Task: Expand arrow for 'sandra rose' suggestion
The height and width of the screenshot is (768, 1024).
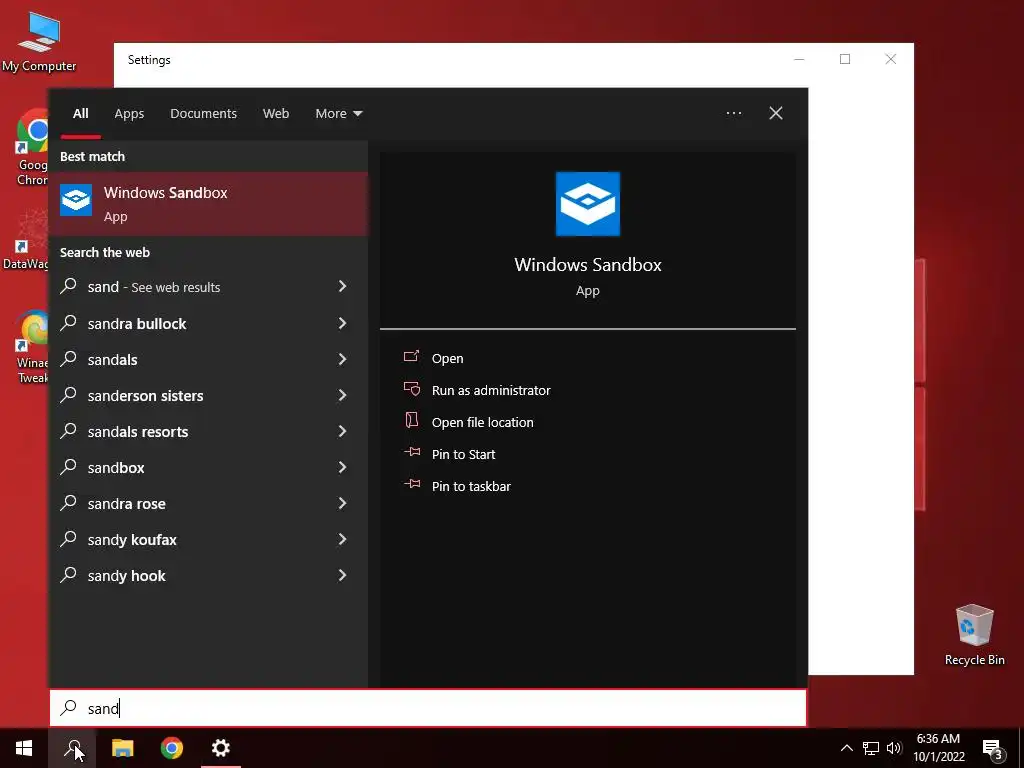Action: point(342,503)
